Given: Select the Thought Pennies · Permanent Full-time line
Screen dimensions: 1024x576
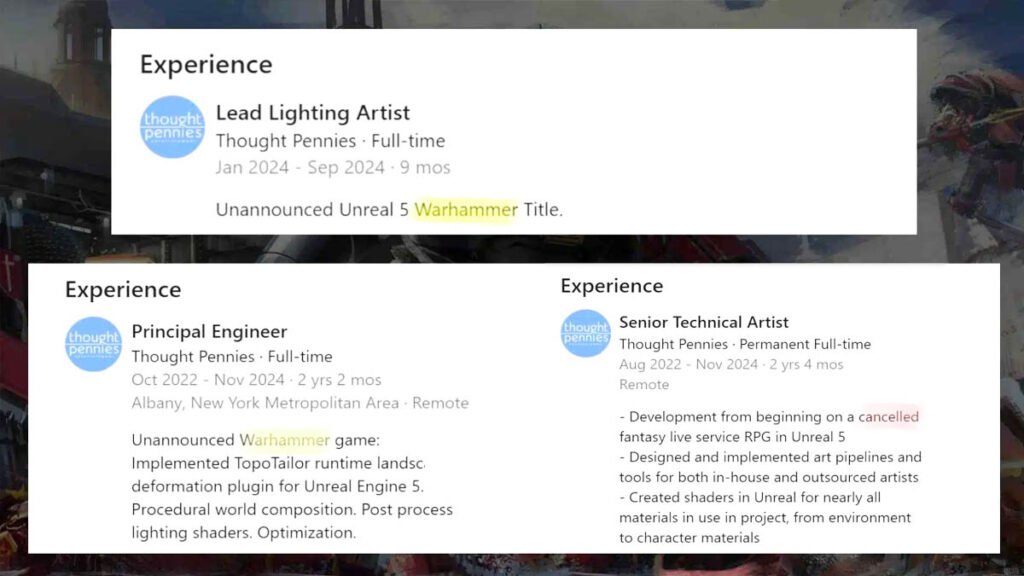Looking at the screenshot, I should [x=744, y=344].
